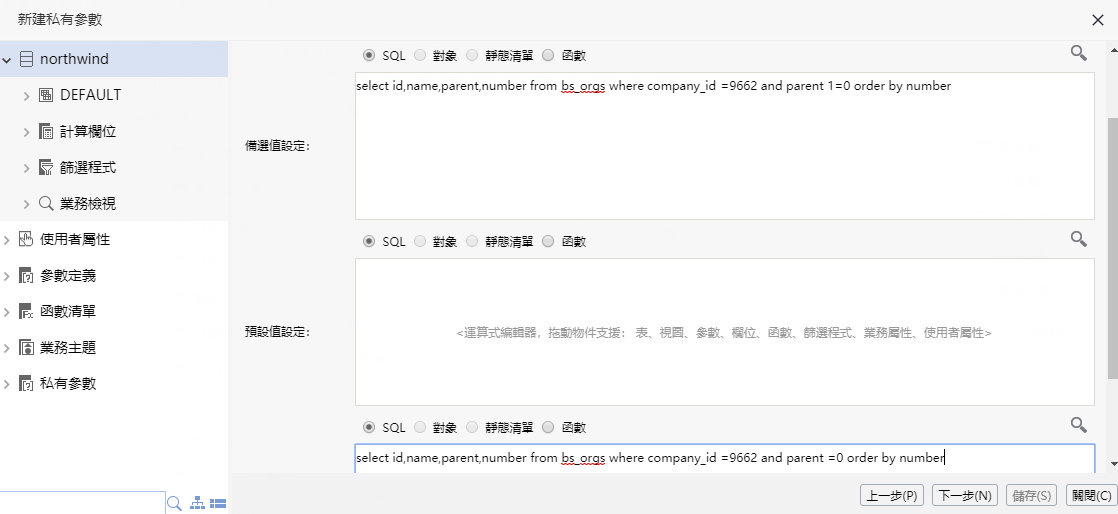Click the search magnifier beside the tree search box
The height and width of the screenshot is (514, 1118).
pos(174,503)
